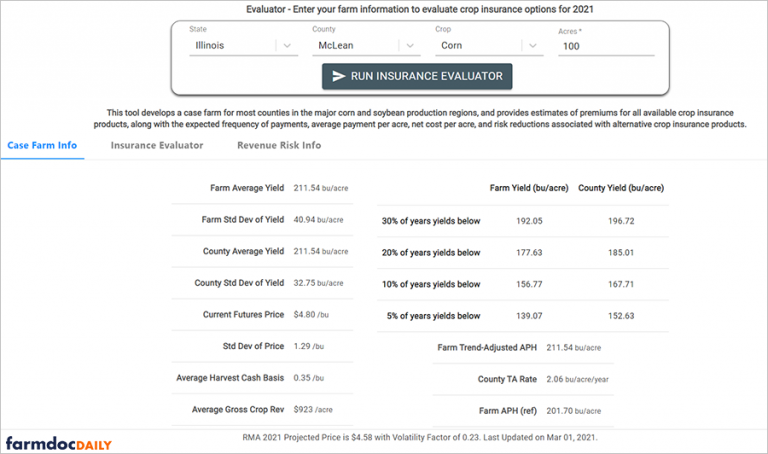The image size is (768, 454).
Task: Click the County TA Rate label
Action: (x=507, y=379)
